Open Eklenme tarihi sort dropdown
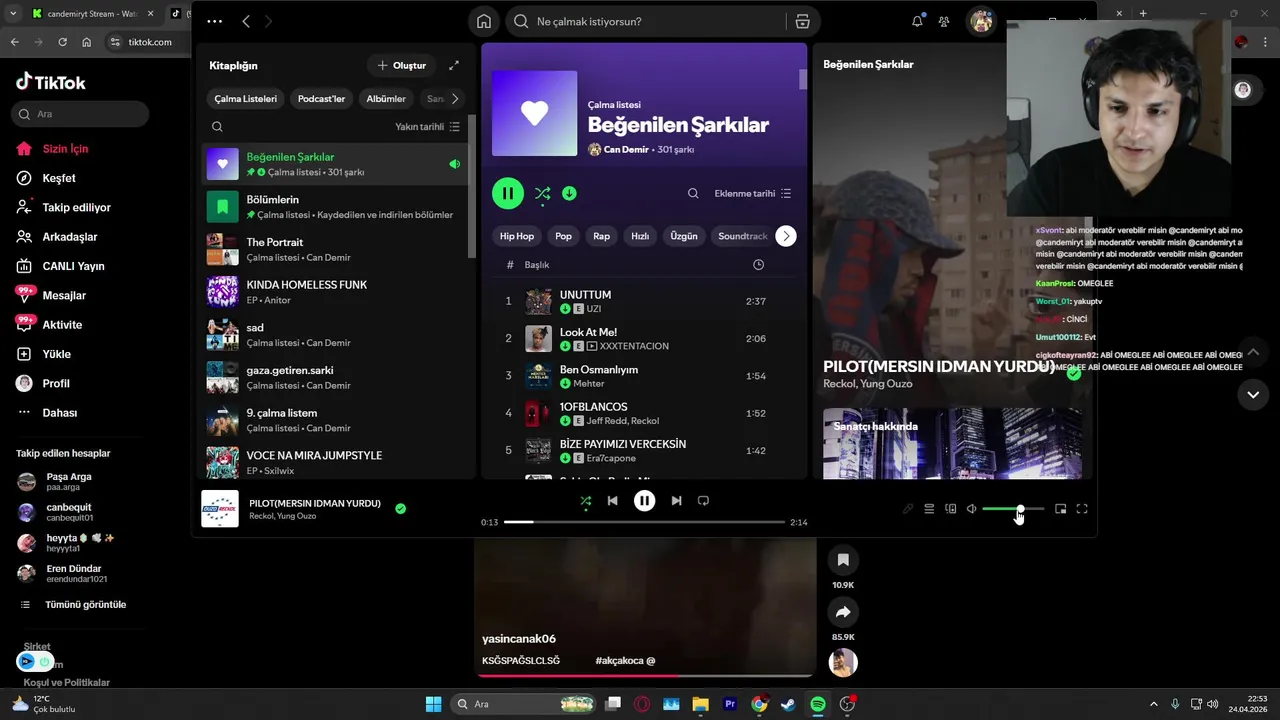The height and width of the screenshot is (720, 1280). tap(752, 193)
